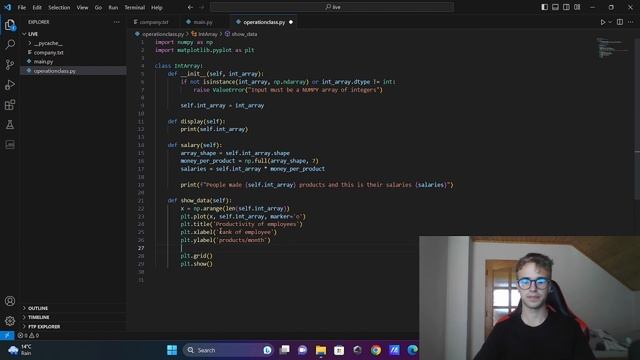This screenshot has height=360, width=640.
Task: Open the File menu
Action: pyautogui.click(x=22, y=7)
